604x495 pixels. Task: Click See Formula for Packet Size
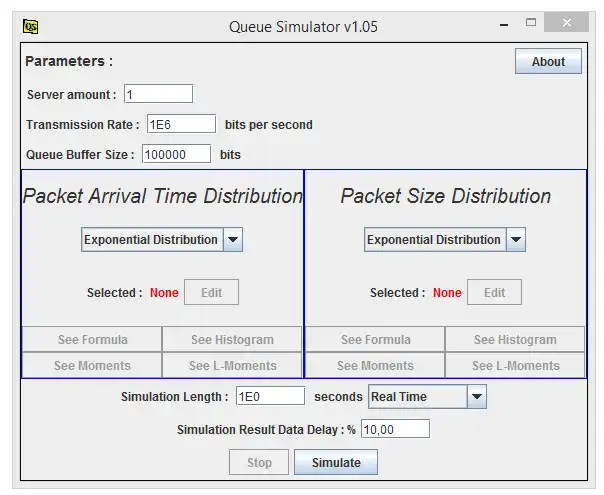(x=376, y=339)
